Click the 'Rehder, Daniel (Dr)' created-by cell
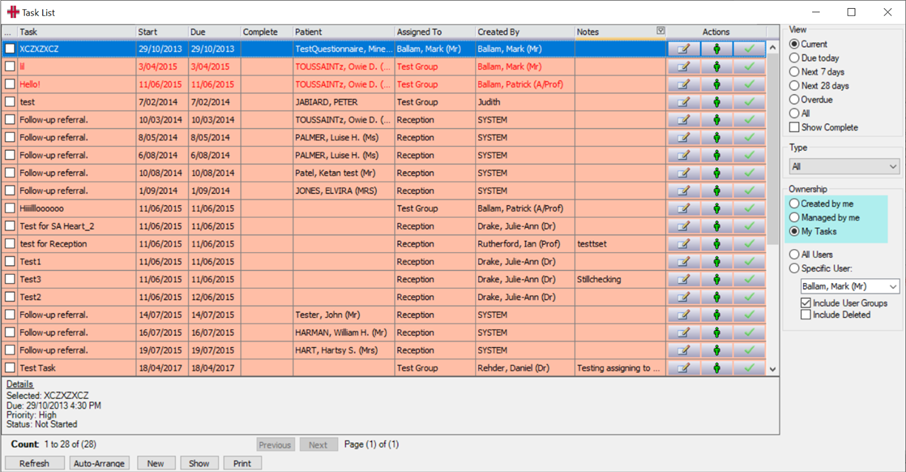 point(525,368)
